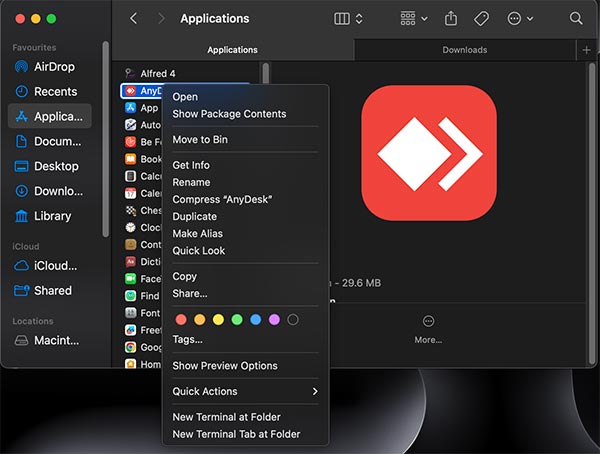The image size is (600, 454).
Task: Open Macintosh HD location in sidebar
Action: pyautogui.click(x=49, y=340)
